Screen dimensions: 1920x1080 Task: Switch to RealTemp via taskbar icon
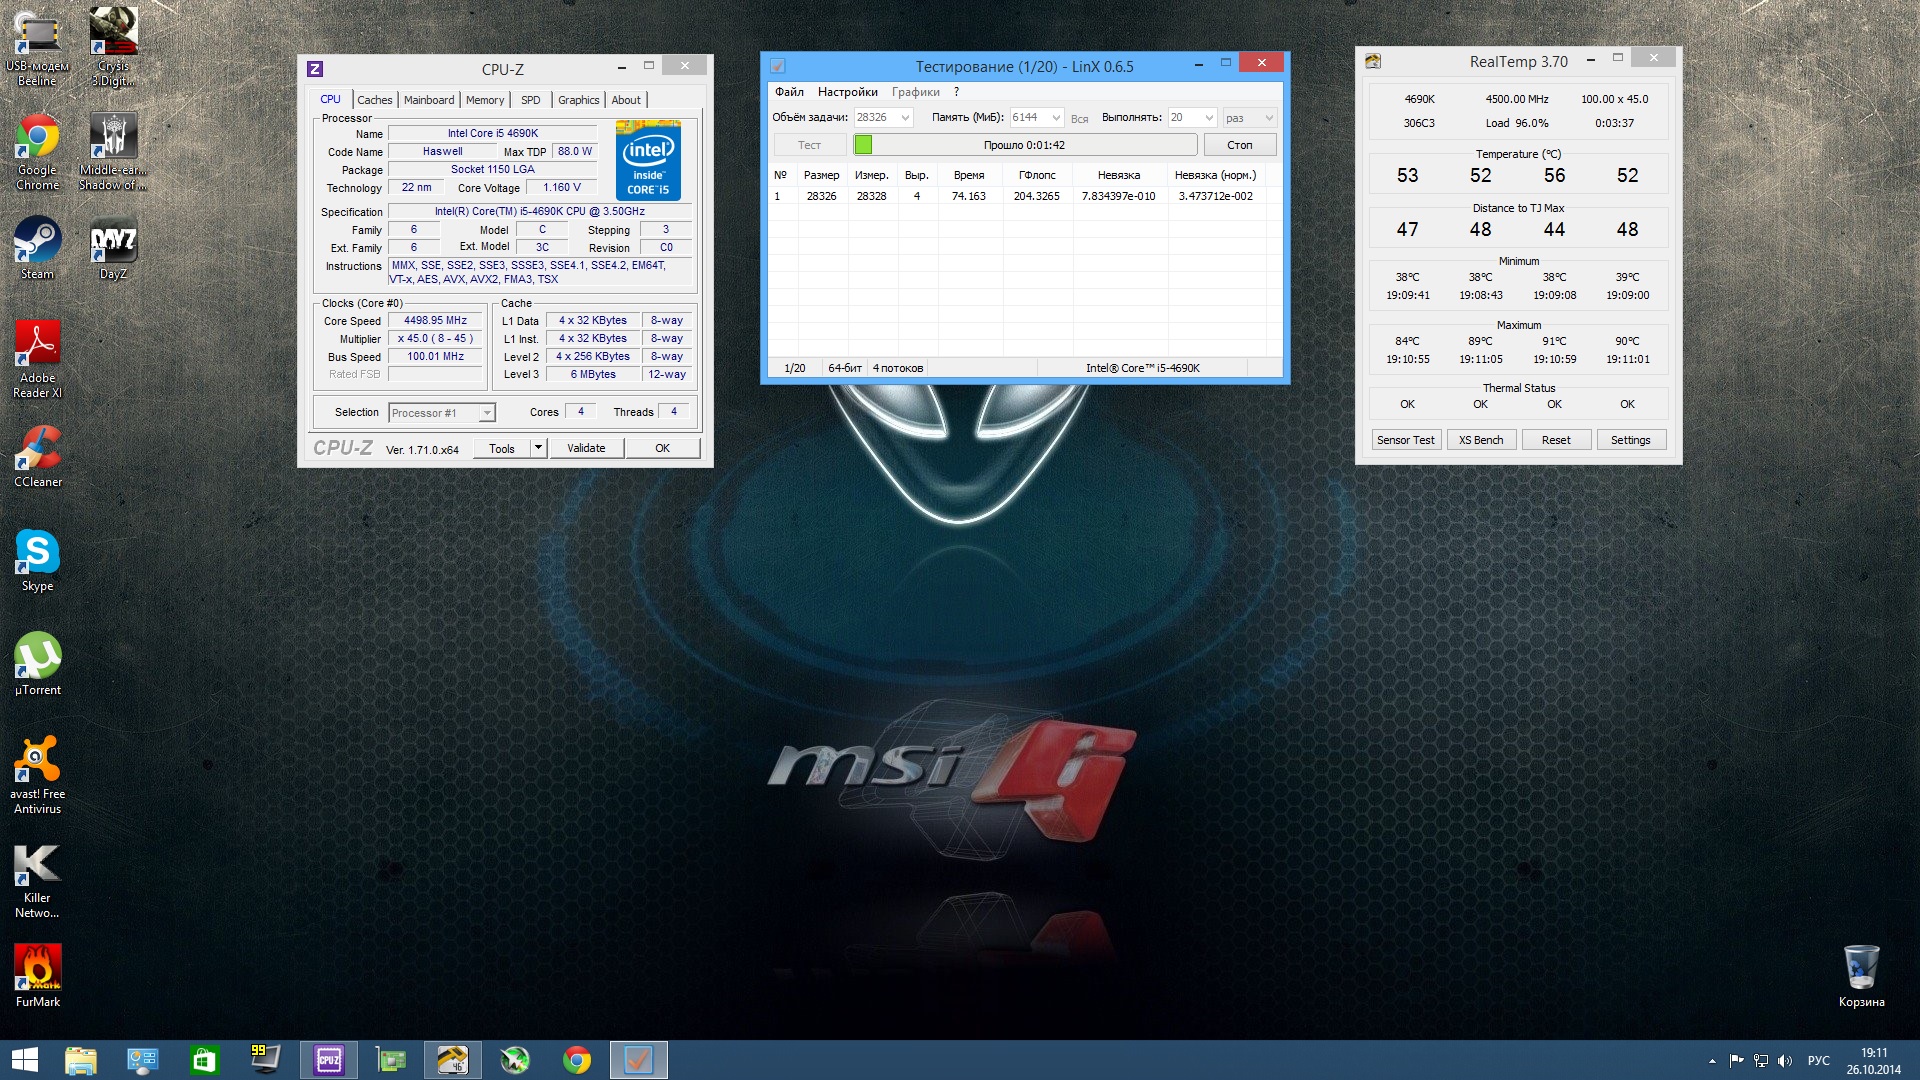coord(453,1060)
